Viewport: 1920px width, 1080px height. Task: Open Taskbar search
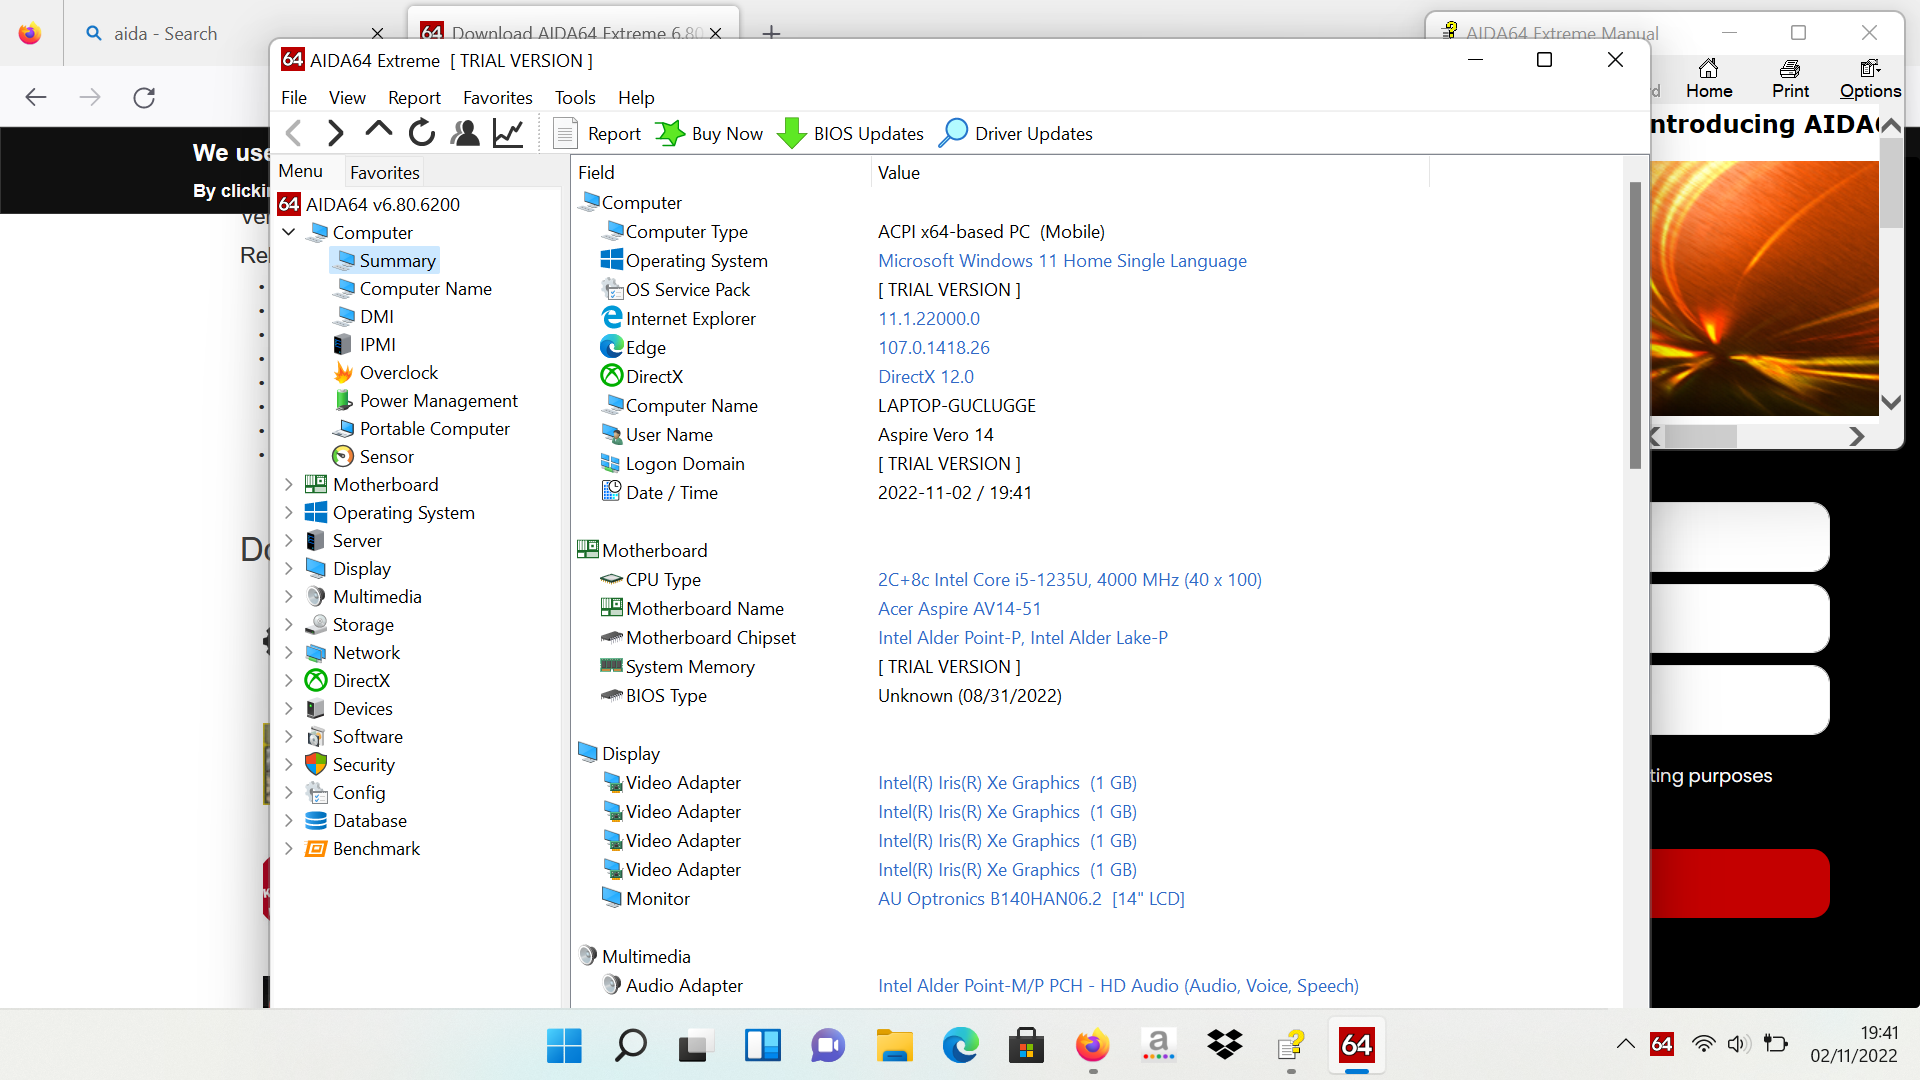630,1046
